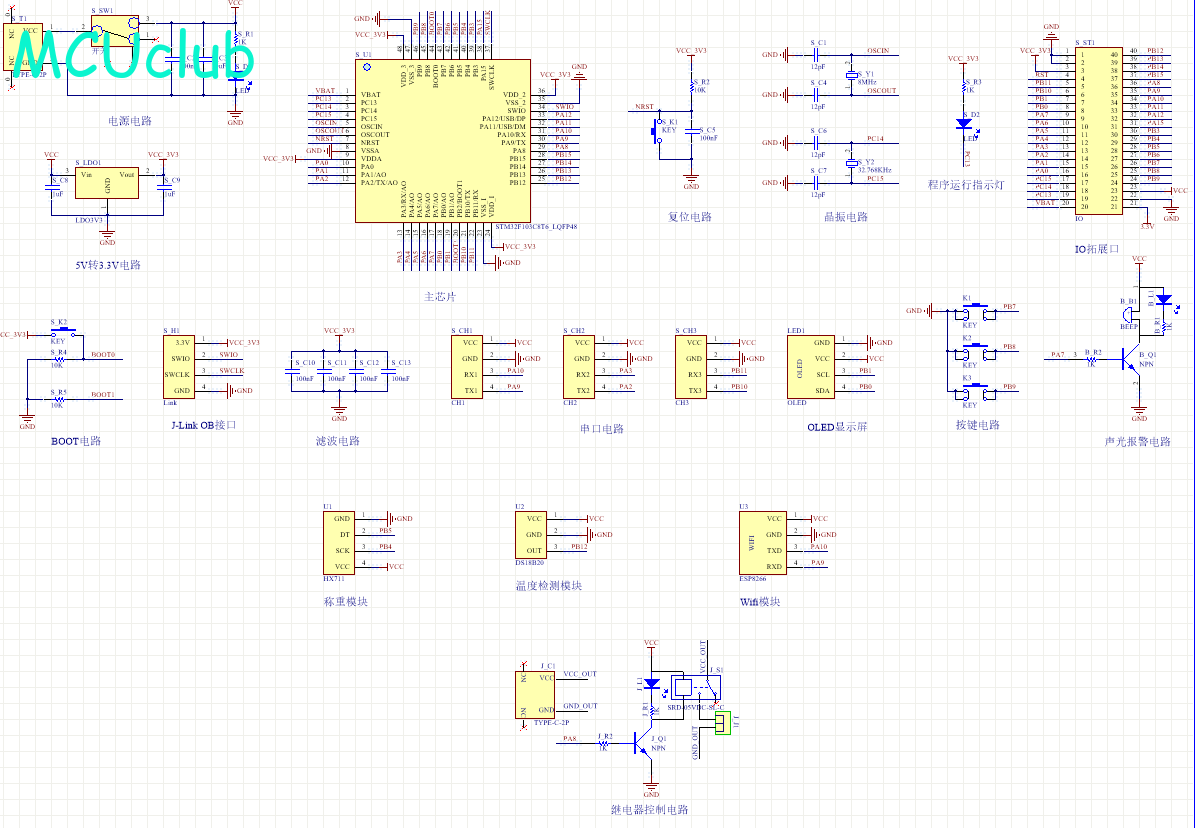
Task: Select the S_LDO1 voltage regulator component
Action: point(107,183)
